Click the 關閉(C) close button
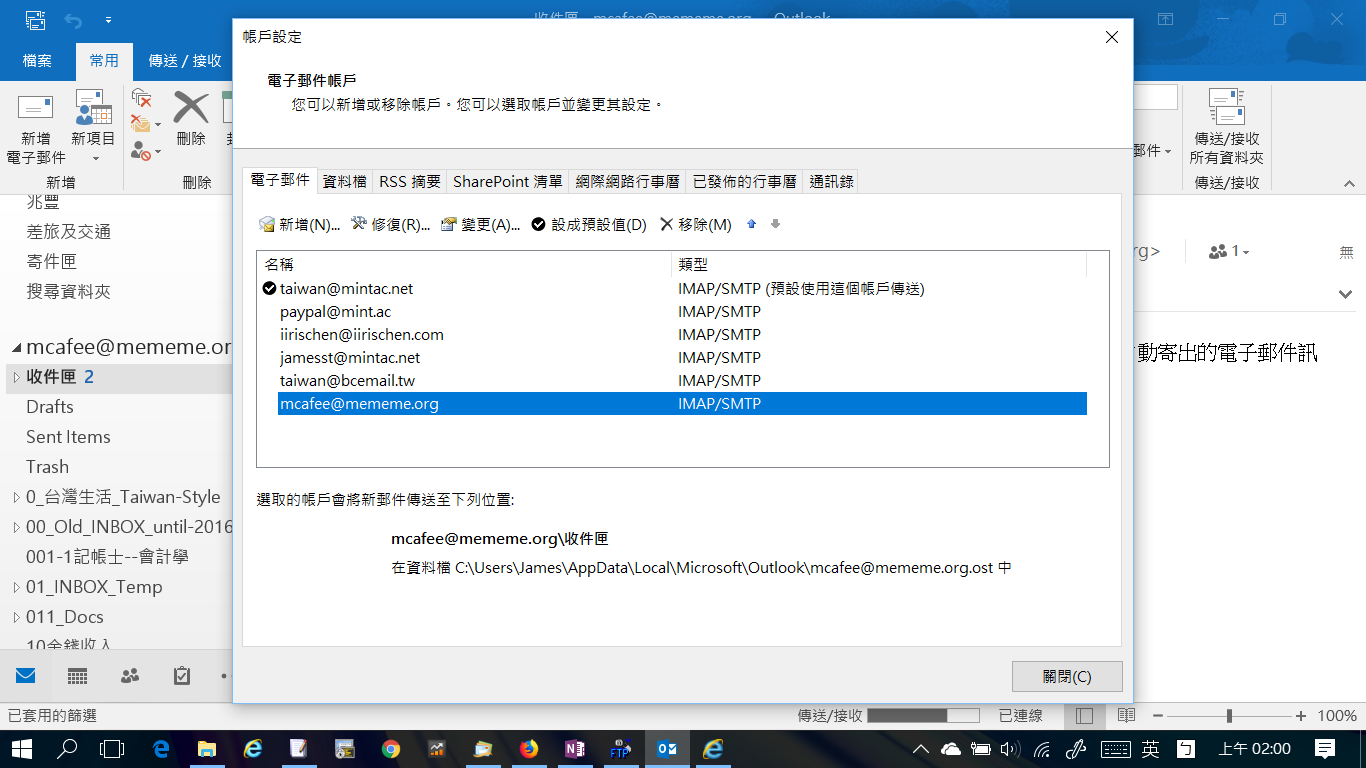Image resolution: width=1366 pixels, height=768 pixels. coord(1066,677)
